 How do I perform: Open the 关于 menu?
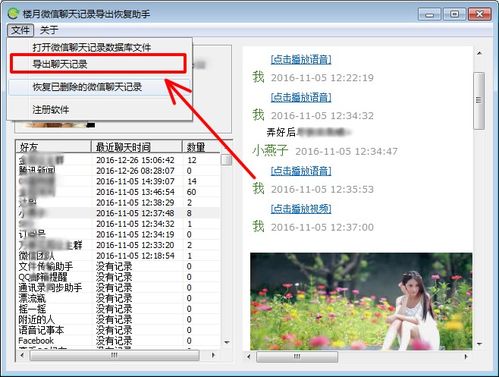[49, 30]
